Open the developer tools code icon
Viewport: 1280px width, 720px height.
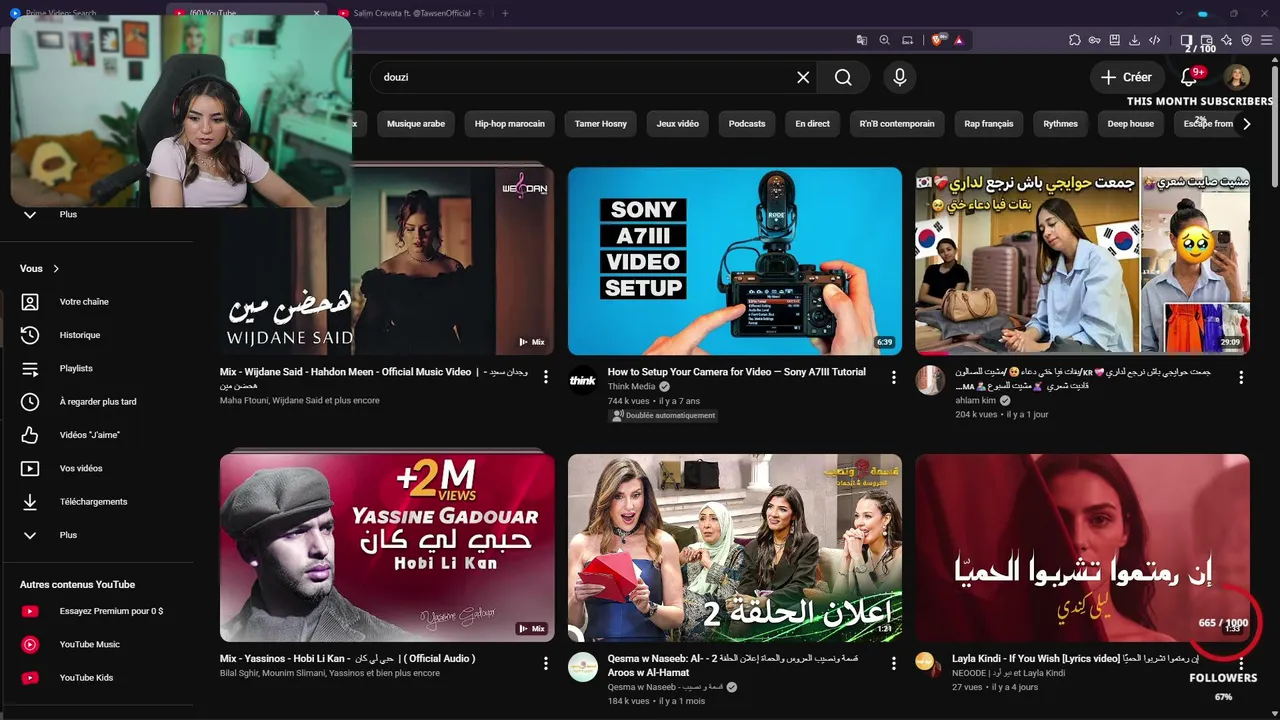click(x=1155, y=40)
